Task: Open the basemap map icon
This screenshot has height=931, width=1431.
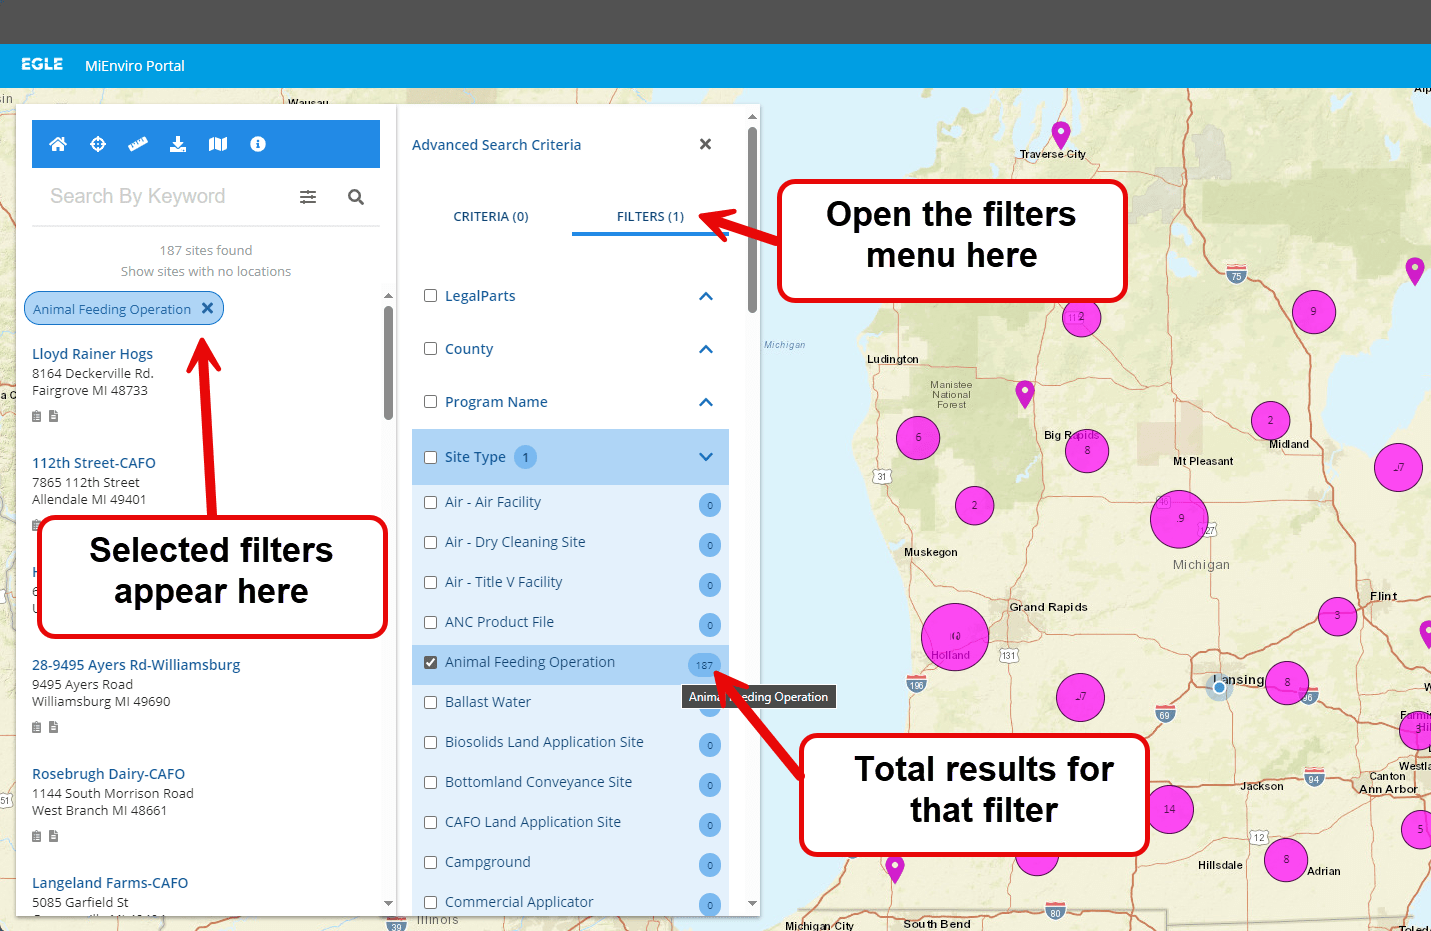Action: point(218,144)
